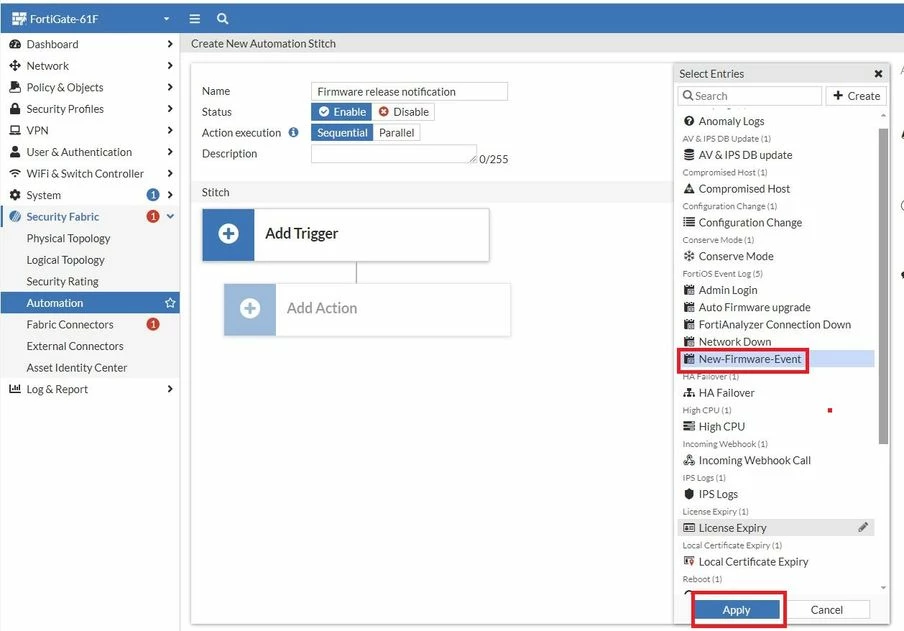Select the Auto Firmware upgrade entry
Viewport: 904px width, 631px height.
click(776, 307)
